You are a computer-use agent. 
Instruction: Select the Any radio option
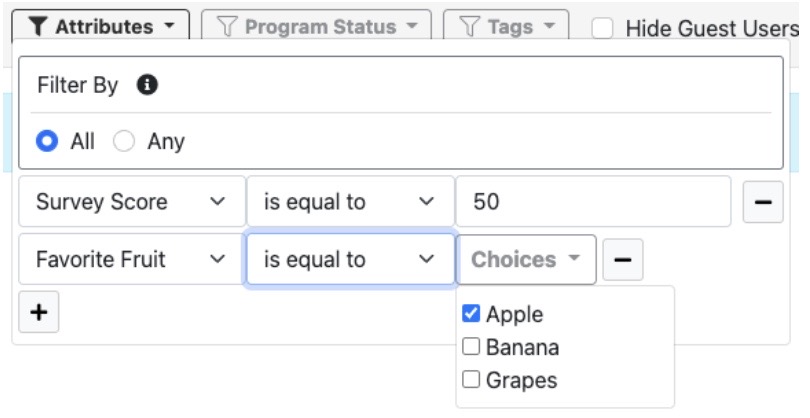pyautogui.click(x=124, y=142)
